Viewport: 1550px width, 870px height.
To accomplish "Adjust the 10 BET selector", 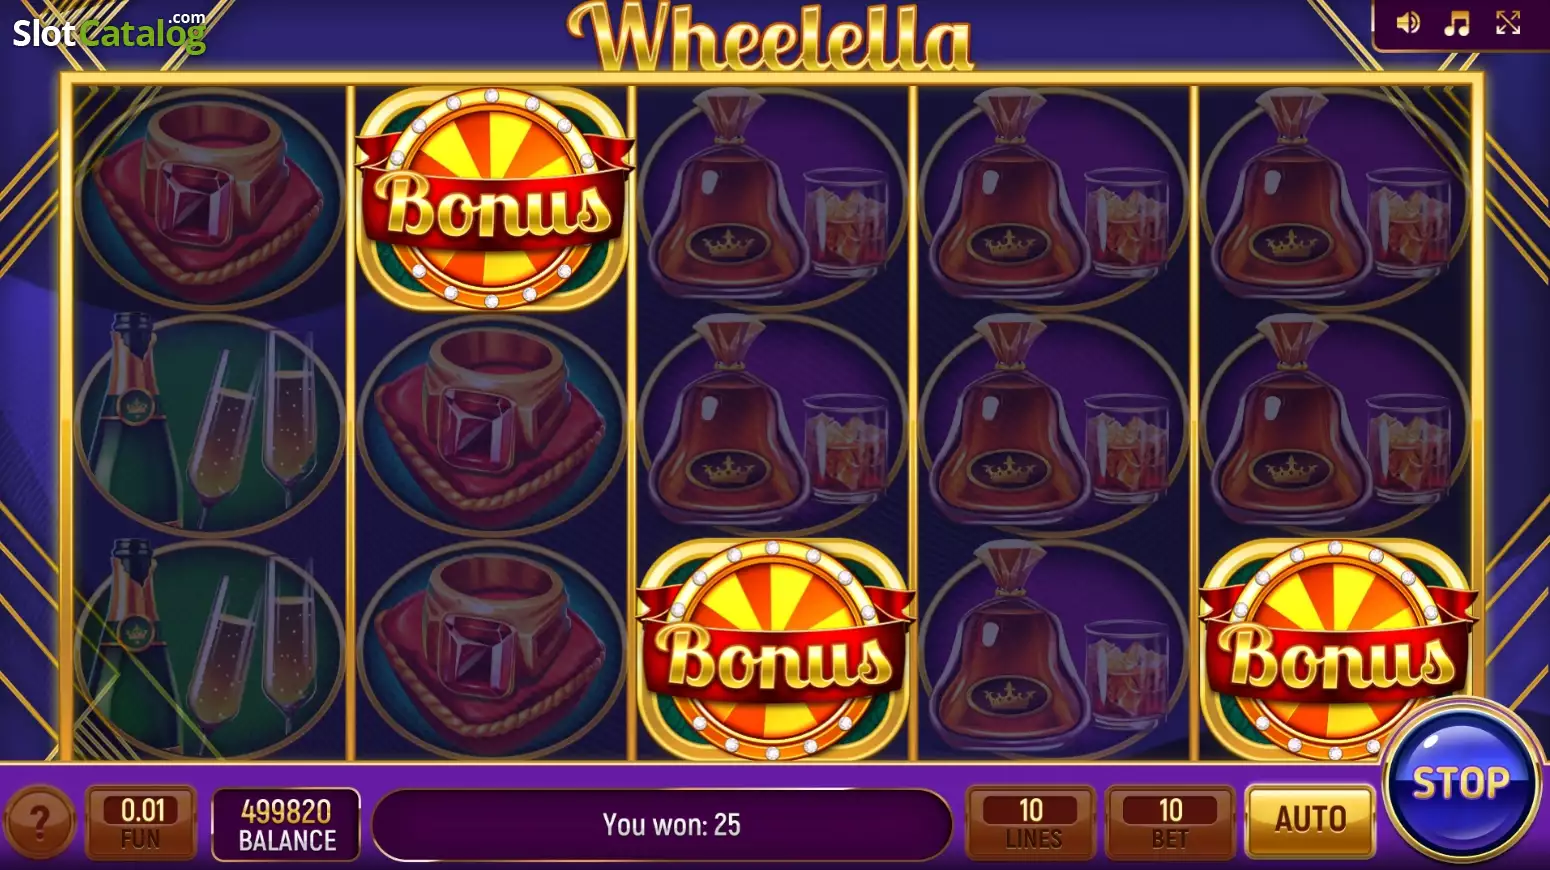I will (x=1171, y=823).
